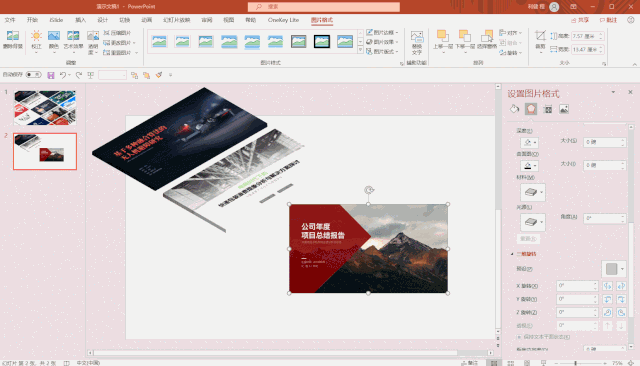Click the Notes (备注) status bar button
This screenshot has height=366, width=640.
(x=470, y=363)
